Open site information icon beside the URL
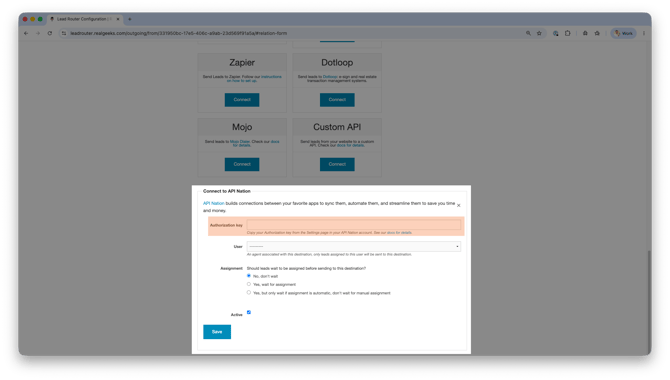 [64, 33]
